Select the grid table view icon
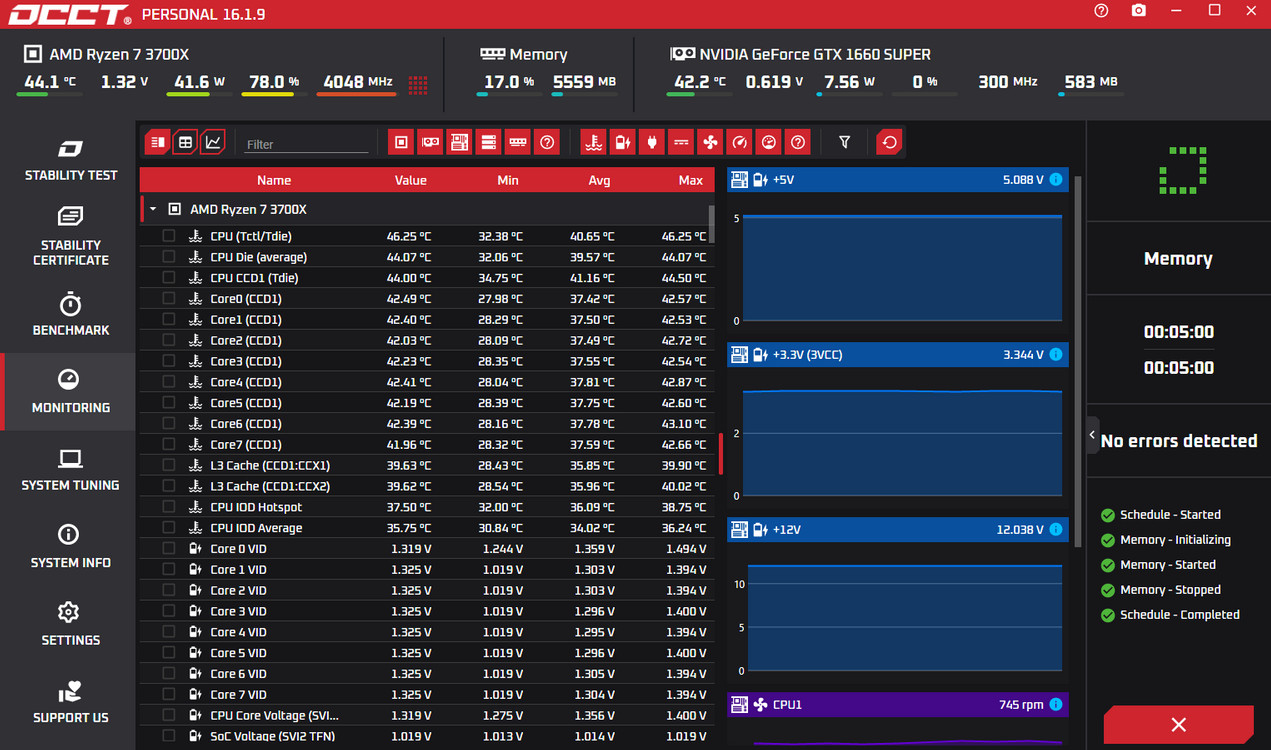Image resolution: width=1271 pixels, height=750 pixels. (185, 143)
